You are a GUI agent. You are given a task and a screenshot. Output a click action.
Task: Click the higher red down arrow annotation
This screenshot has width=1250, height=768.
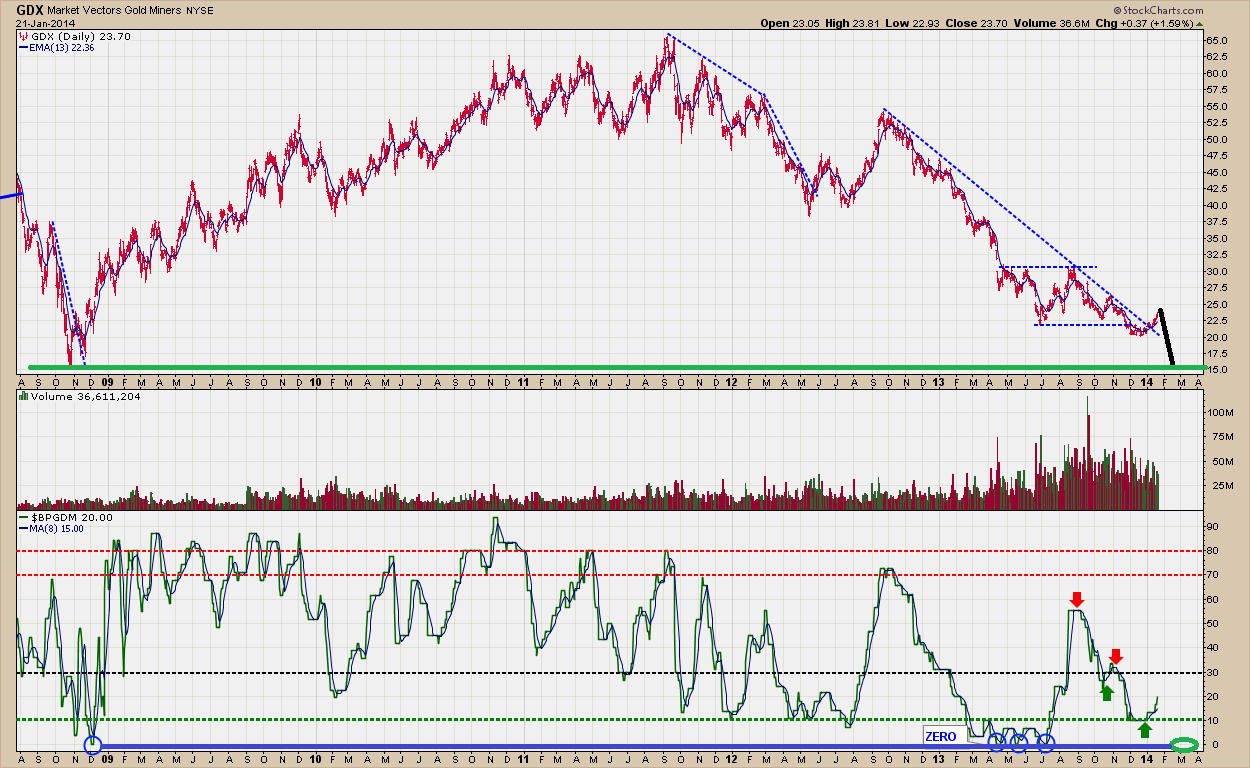1076,599
